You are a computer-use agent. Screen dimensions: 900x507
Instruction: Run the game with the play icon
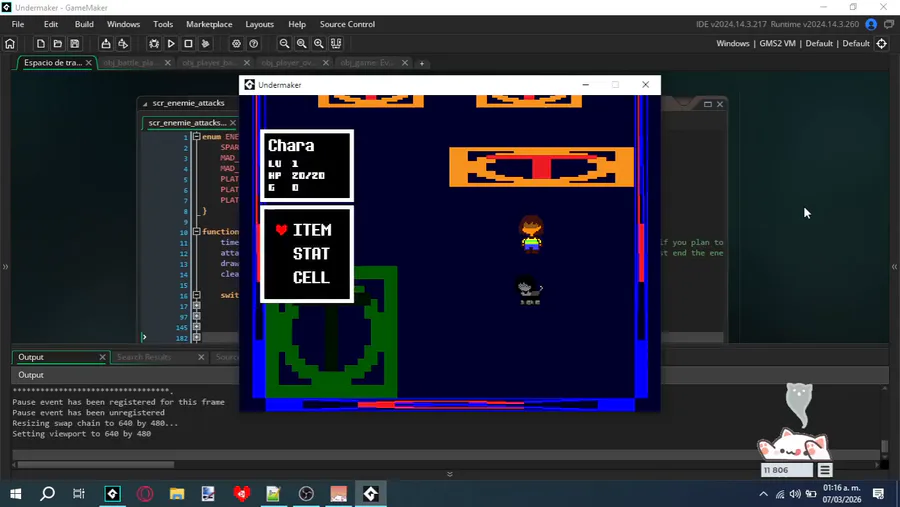click(171, 44)
